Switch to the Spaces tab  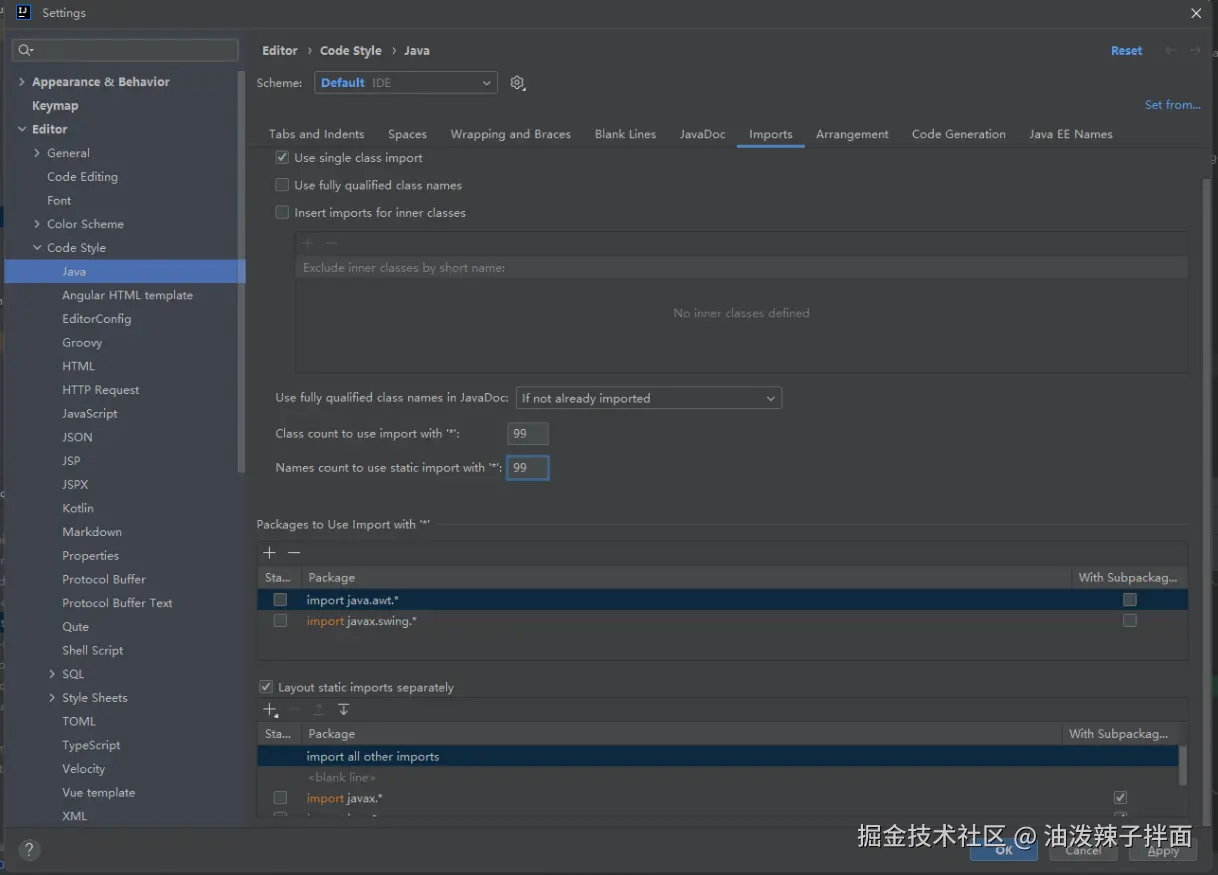click(407, 134)
